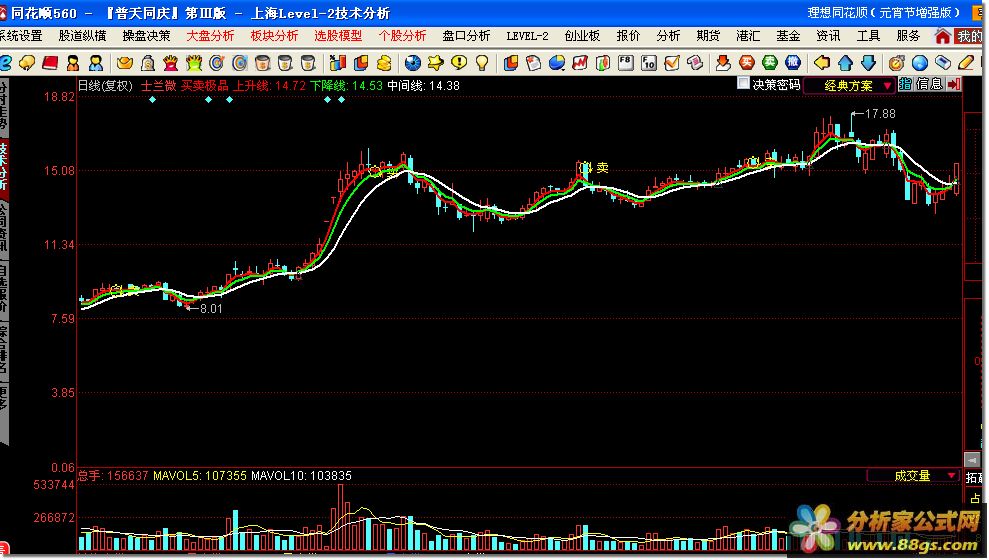989x560 pixels.
Task: Open the LEVEL-2 menu
Action: tap(527, 36)
